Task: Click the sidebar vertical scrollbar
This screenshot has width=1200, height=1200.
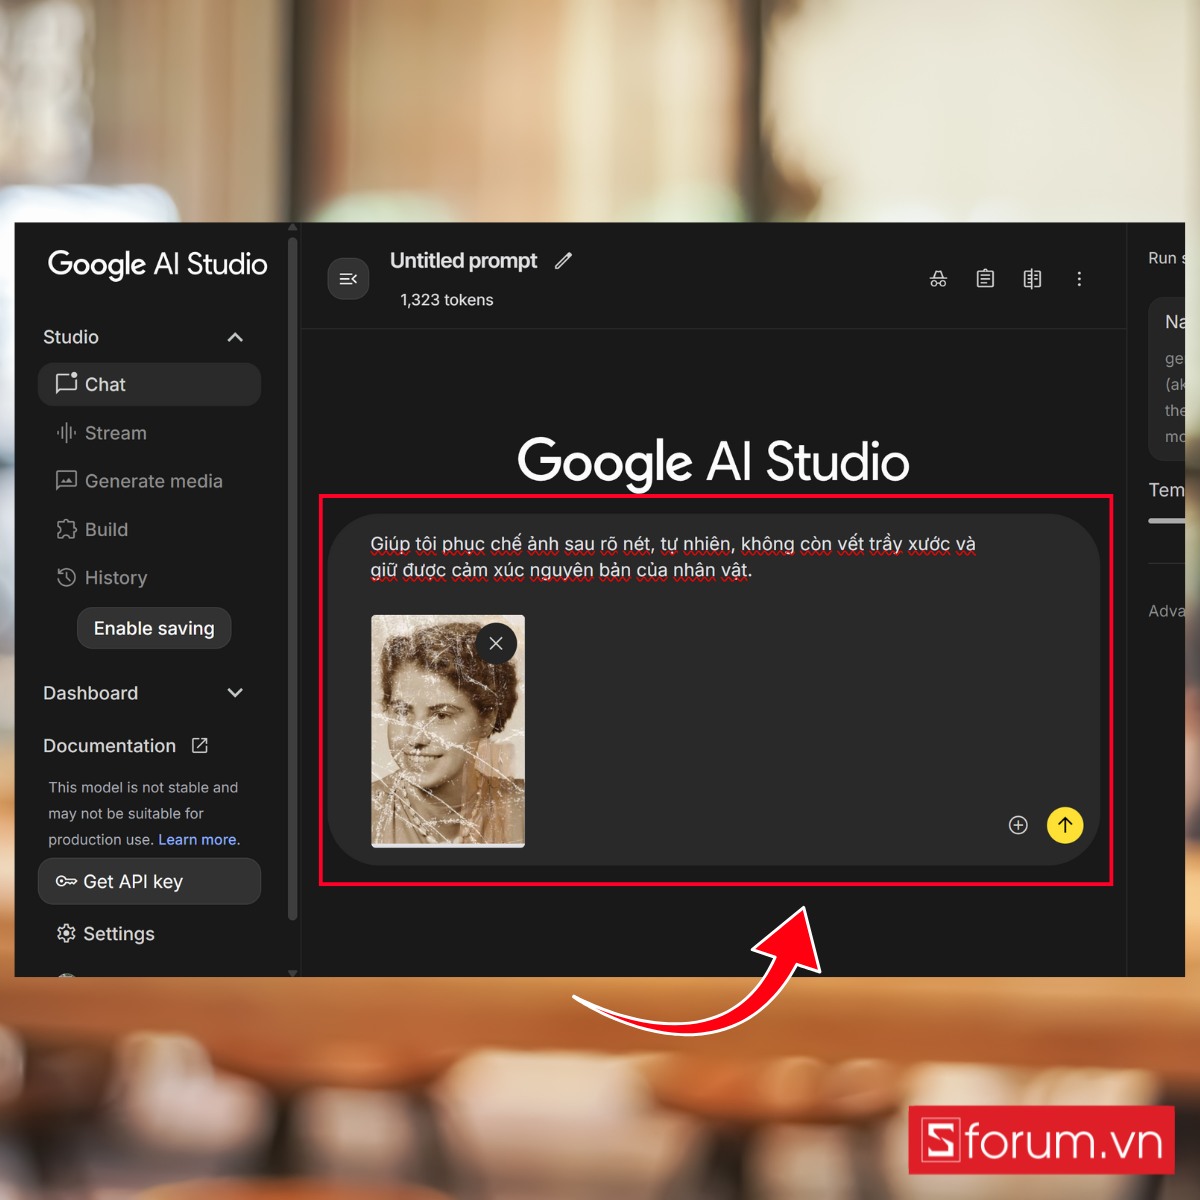Action: point(292,580)
